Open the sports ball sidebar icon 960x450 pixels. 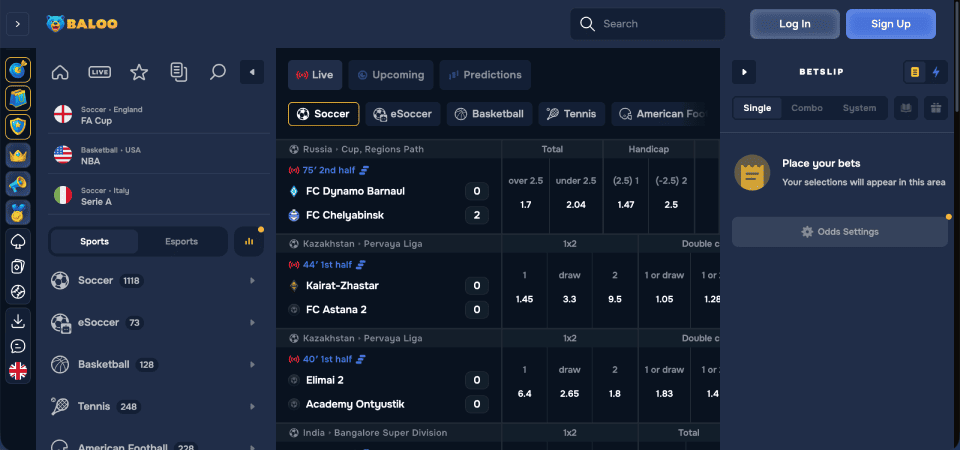pyautogui.click(x=18, y=292)
